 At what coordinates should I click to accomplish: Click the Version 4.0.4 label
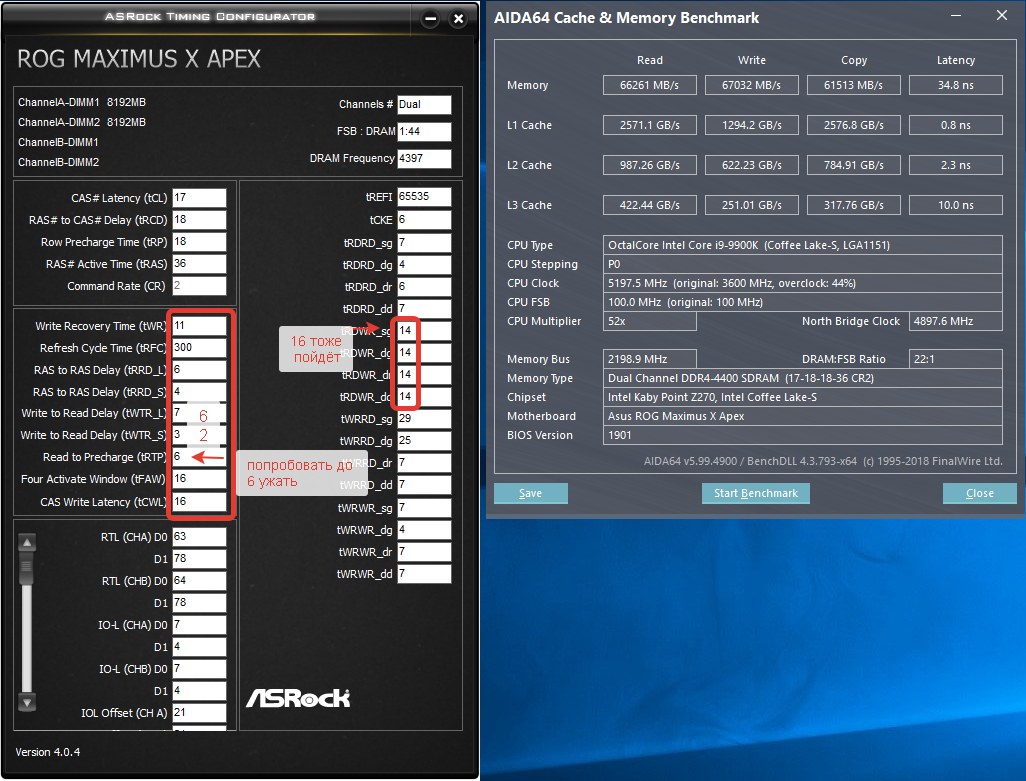point(48,752)
